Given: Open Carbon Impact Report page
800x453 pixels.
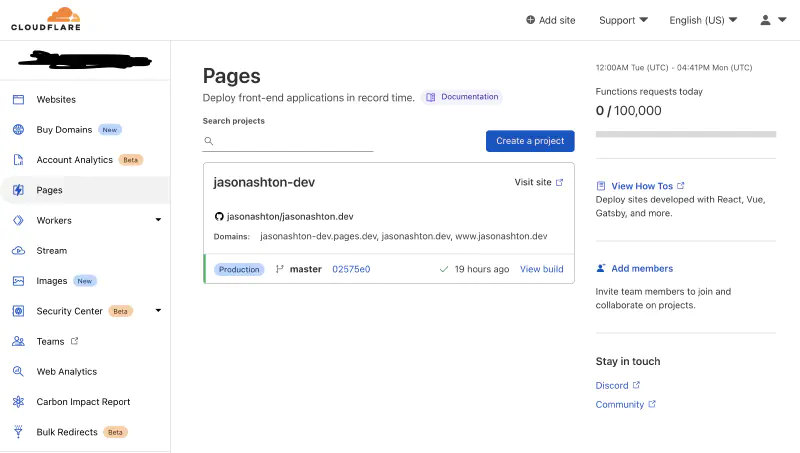Looking at the screenshot, I should [x=85, y=401].
